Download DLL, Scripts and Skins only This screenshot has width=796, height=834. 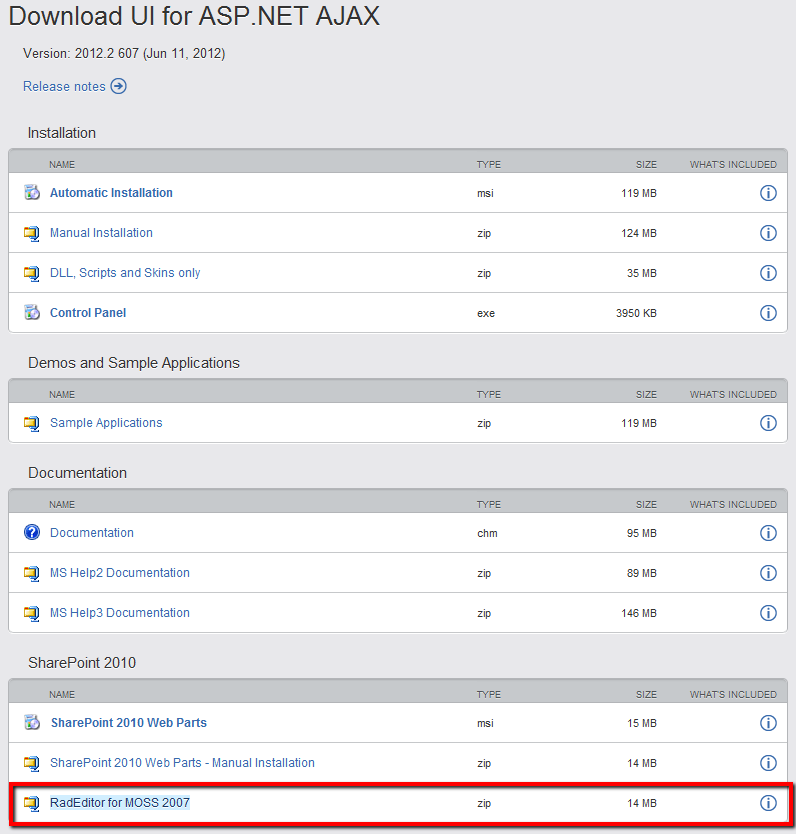click(x=125, y=273)
